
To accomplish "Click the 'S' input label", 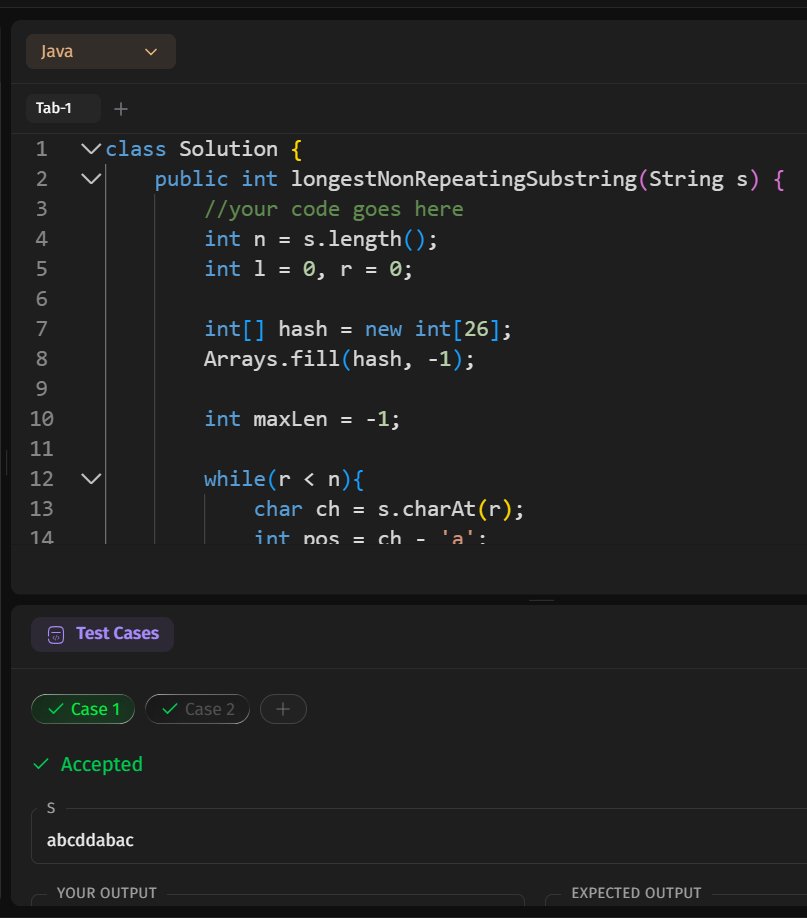I will 51,808.
